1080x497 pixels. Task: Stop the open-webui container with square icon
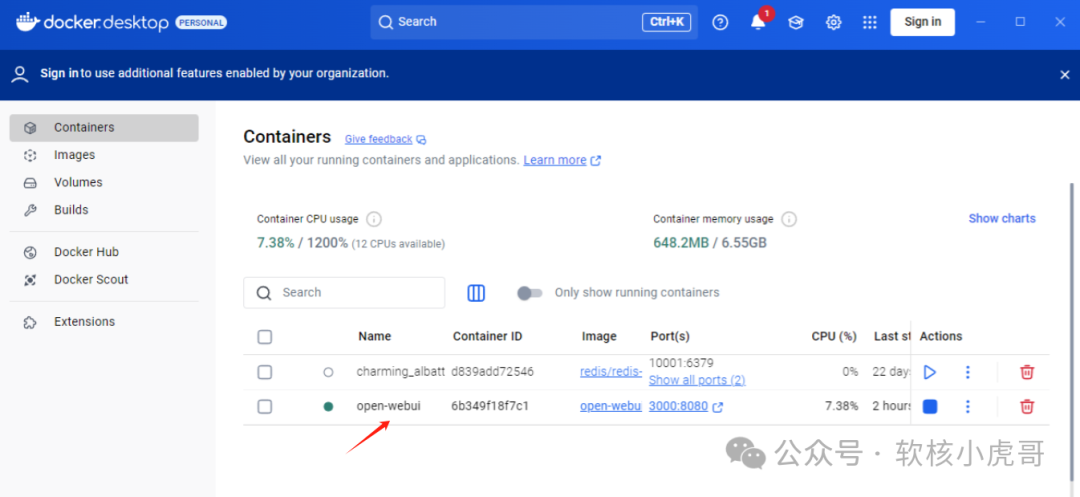930,407
